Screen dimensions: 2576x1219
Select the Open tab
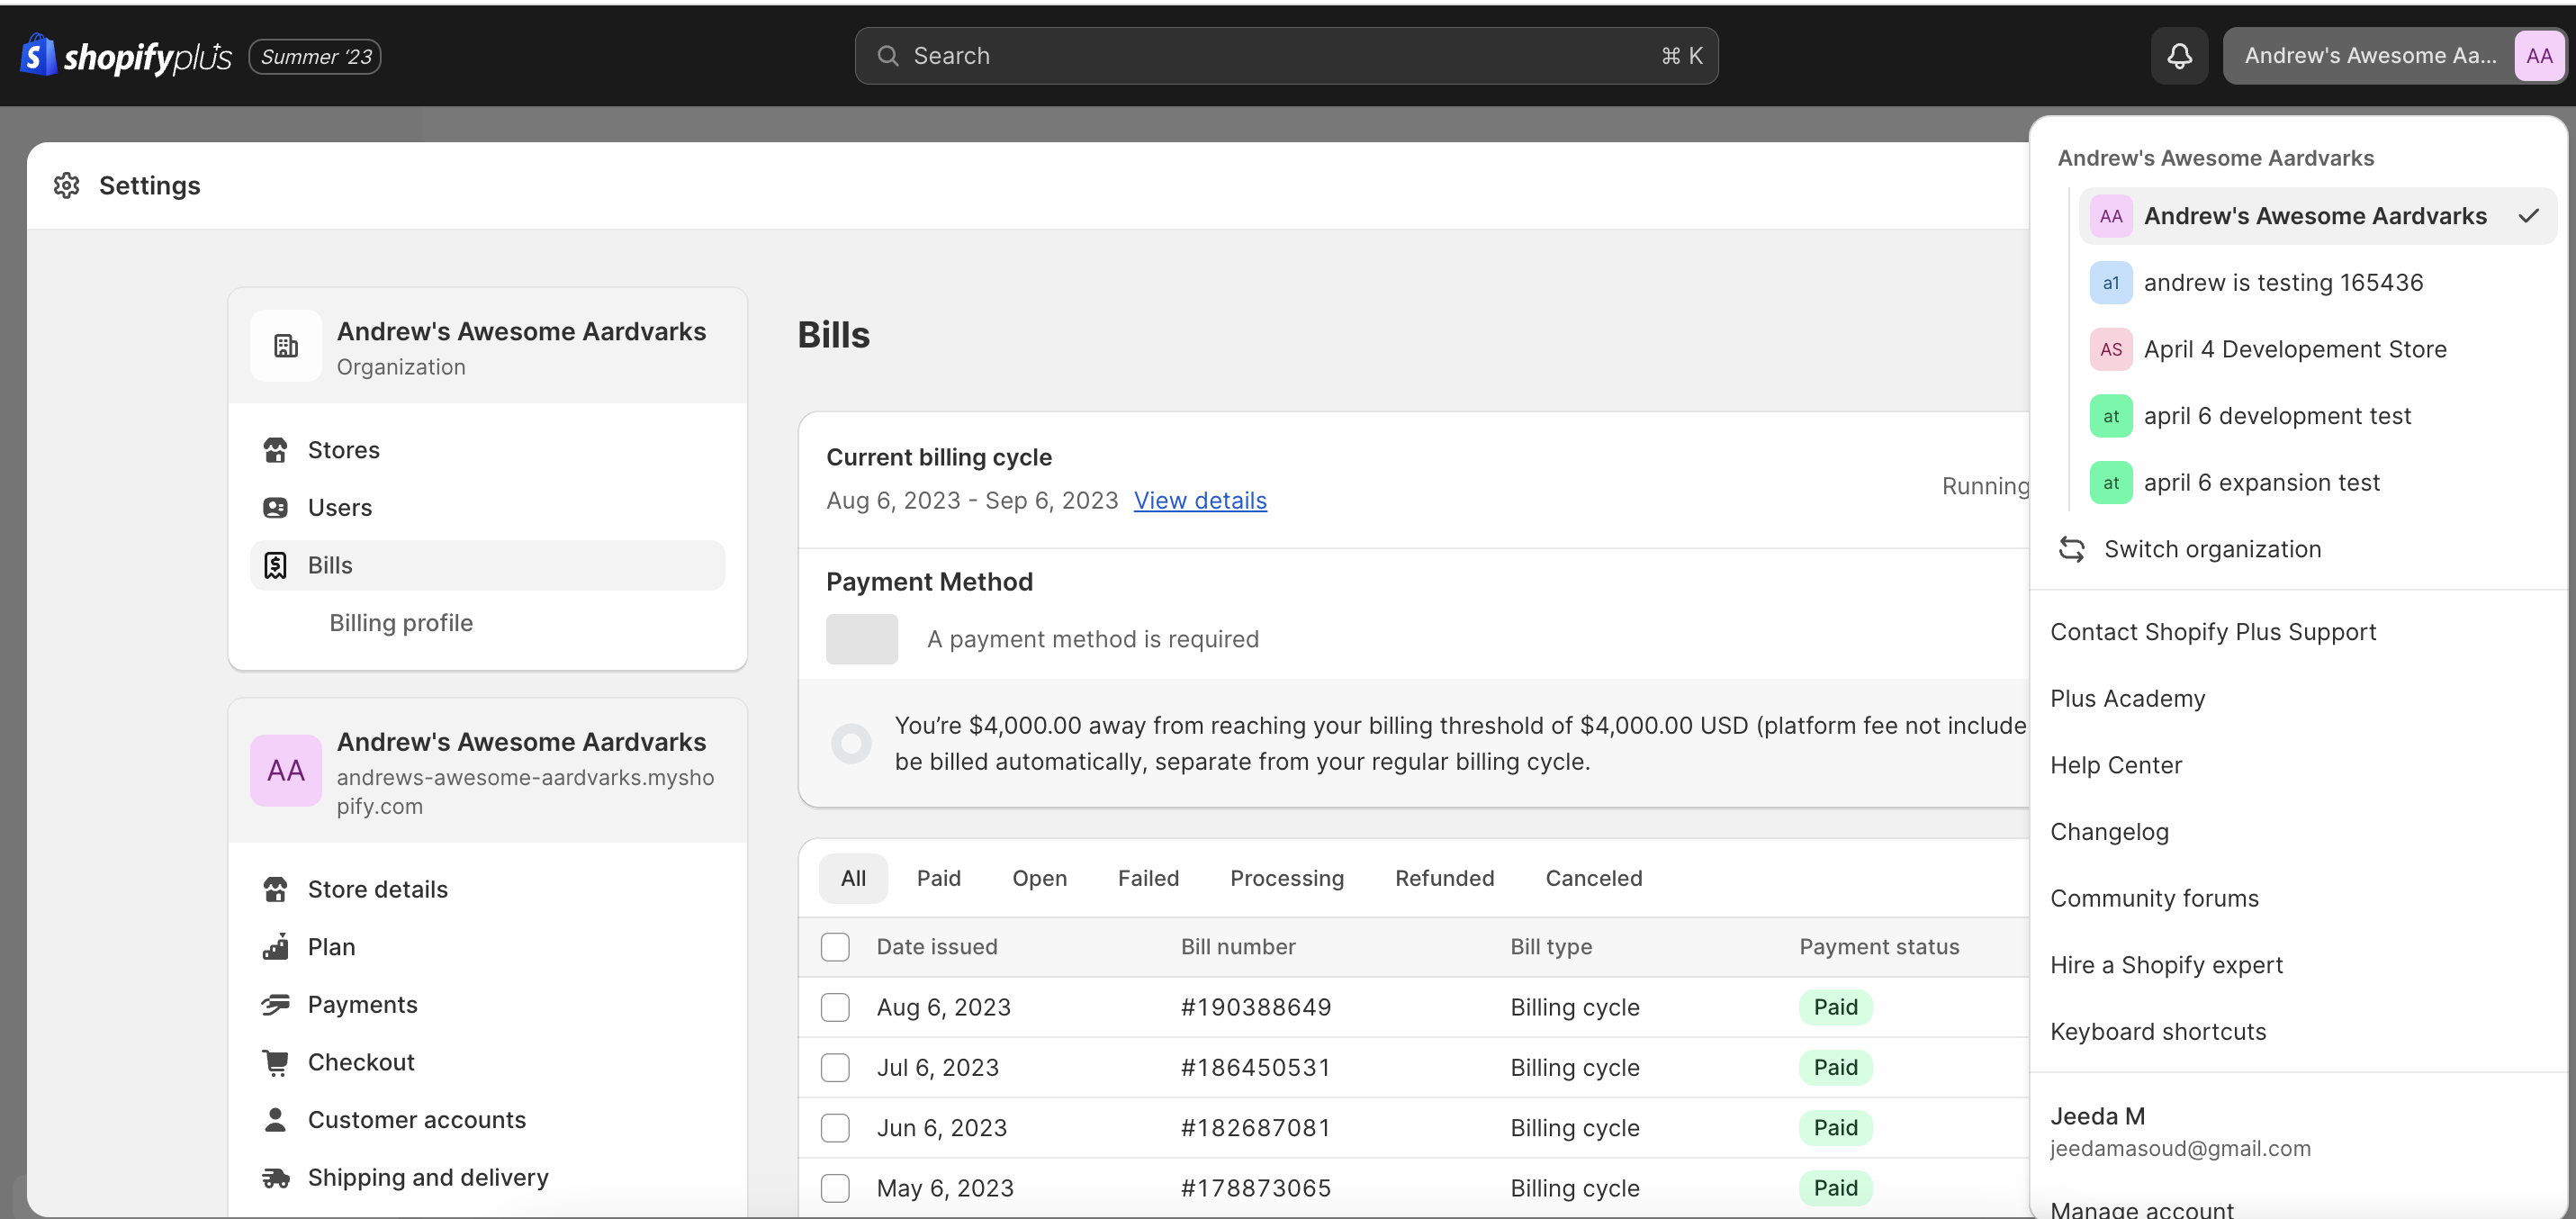click(1039, 878)
